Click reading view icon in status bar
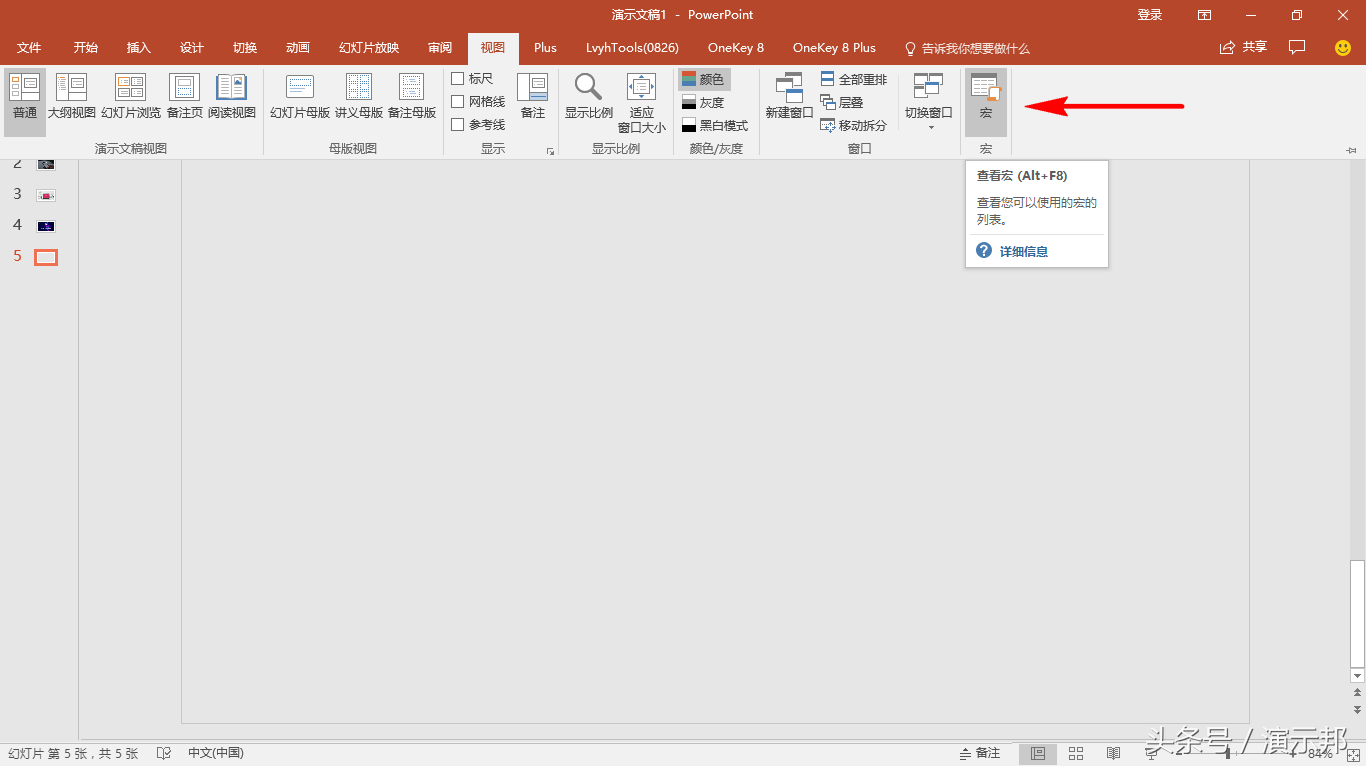The width and height of the screenshot is (1366, 766). (x=1113, y=753)
